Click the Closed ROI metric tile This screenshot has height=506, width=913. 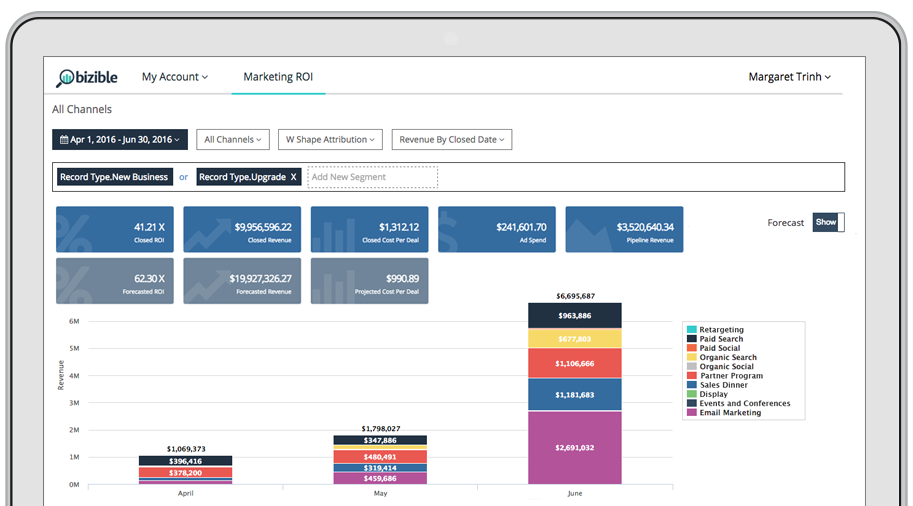click(x=115, y=230)
